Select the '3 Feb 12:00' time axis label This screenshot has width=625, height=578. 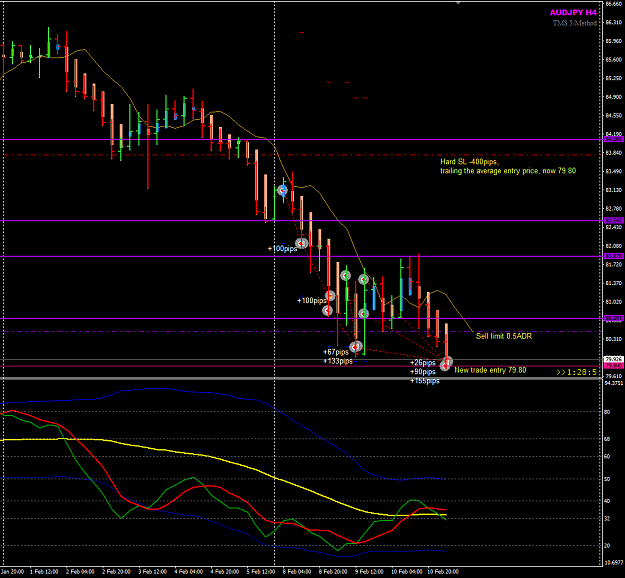[153, 572]
